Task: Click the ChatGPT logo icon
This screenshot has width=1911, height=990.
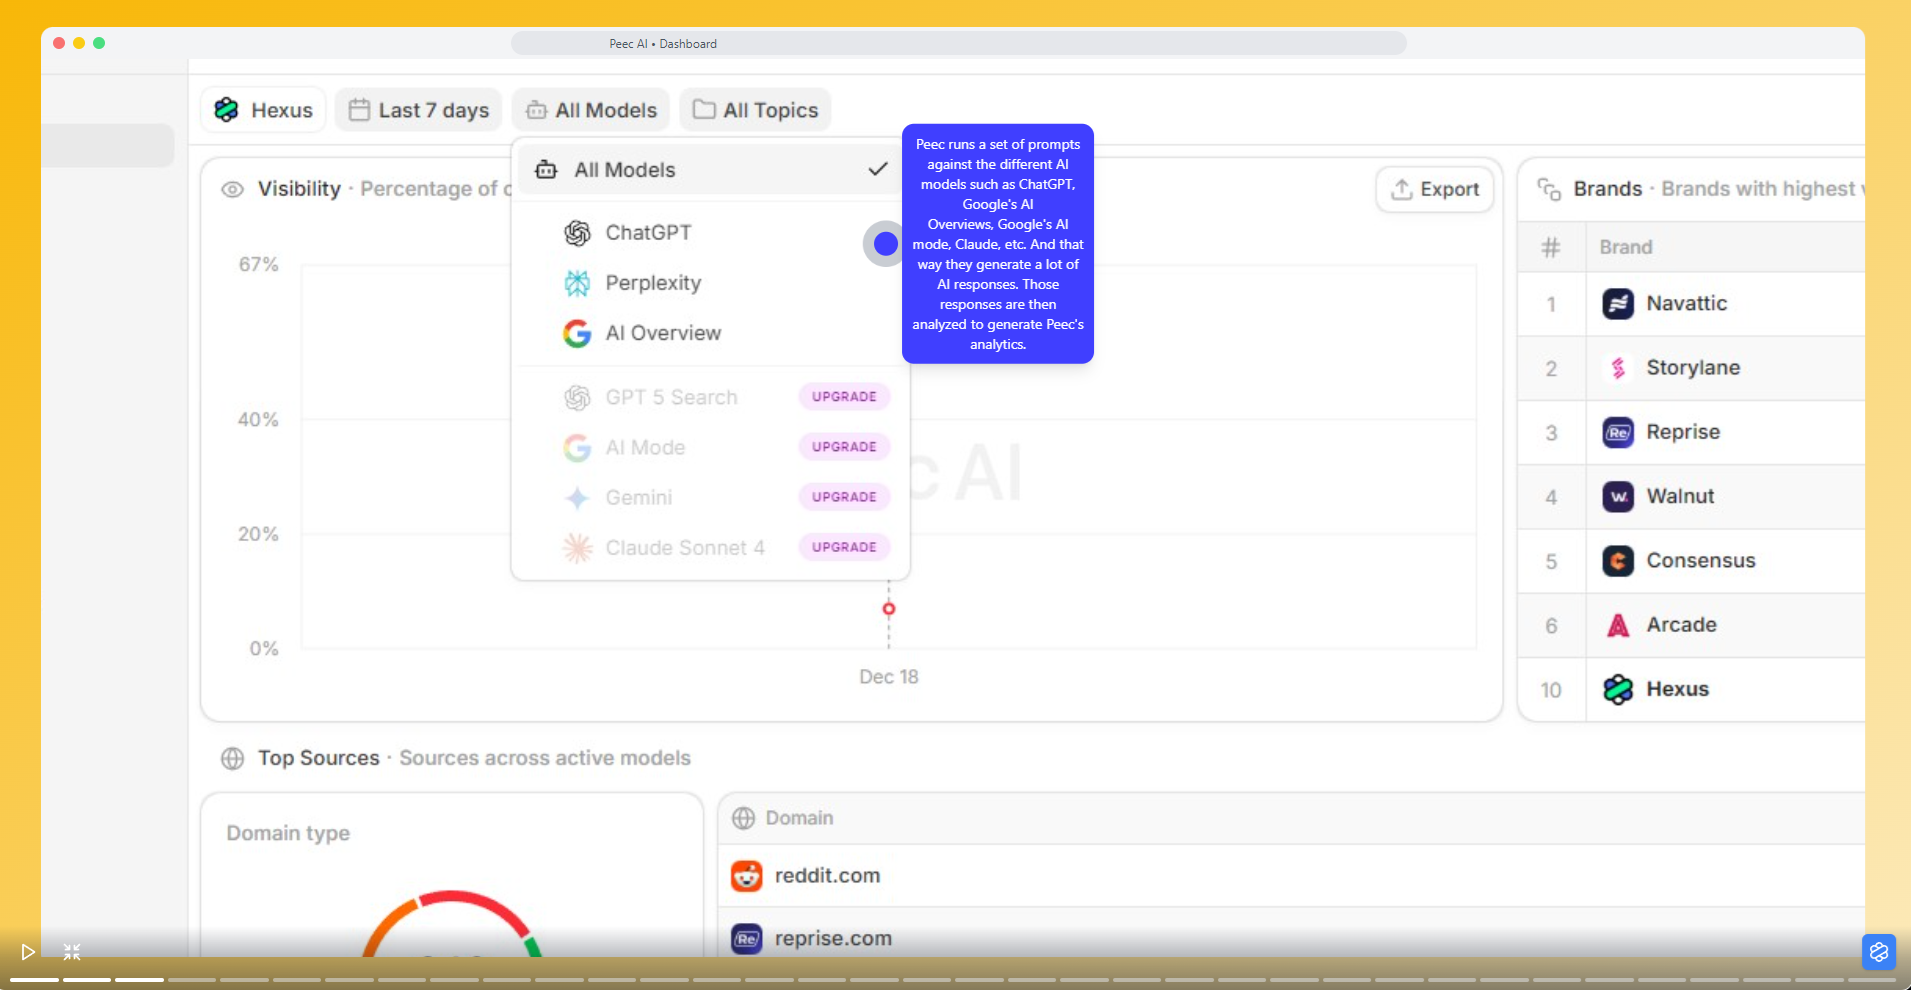Action: click(577, 233)
